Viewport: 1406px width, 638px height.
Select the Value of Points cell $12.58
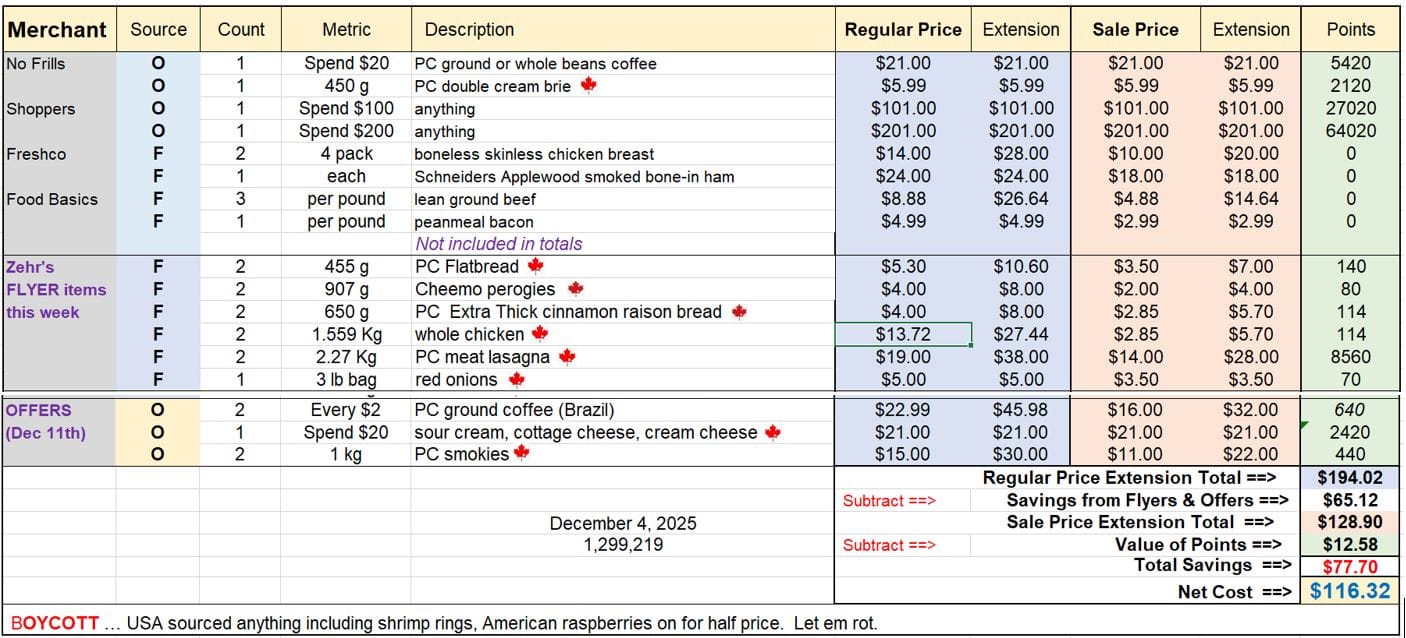pyautogui.click(x=1350, y=545)
